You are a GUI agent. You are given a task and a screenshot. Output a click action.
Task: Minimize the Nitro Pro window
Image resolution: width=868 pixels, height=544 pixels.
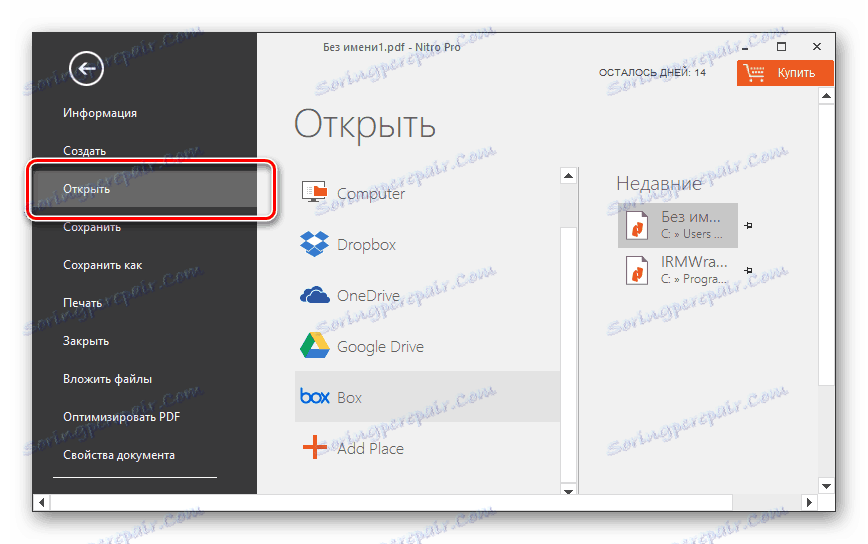(745, 48)
